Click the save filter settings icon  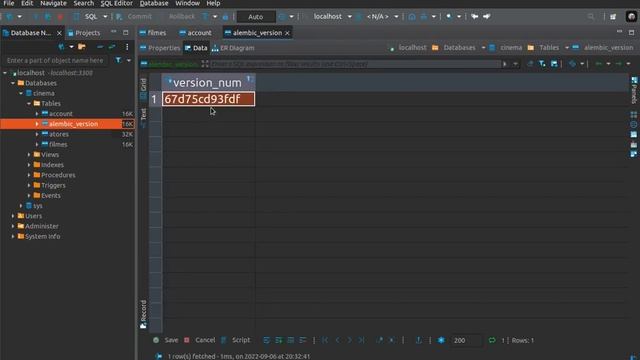[x=554, y=64]
